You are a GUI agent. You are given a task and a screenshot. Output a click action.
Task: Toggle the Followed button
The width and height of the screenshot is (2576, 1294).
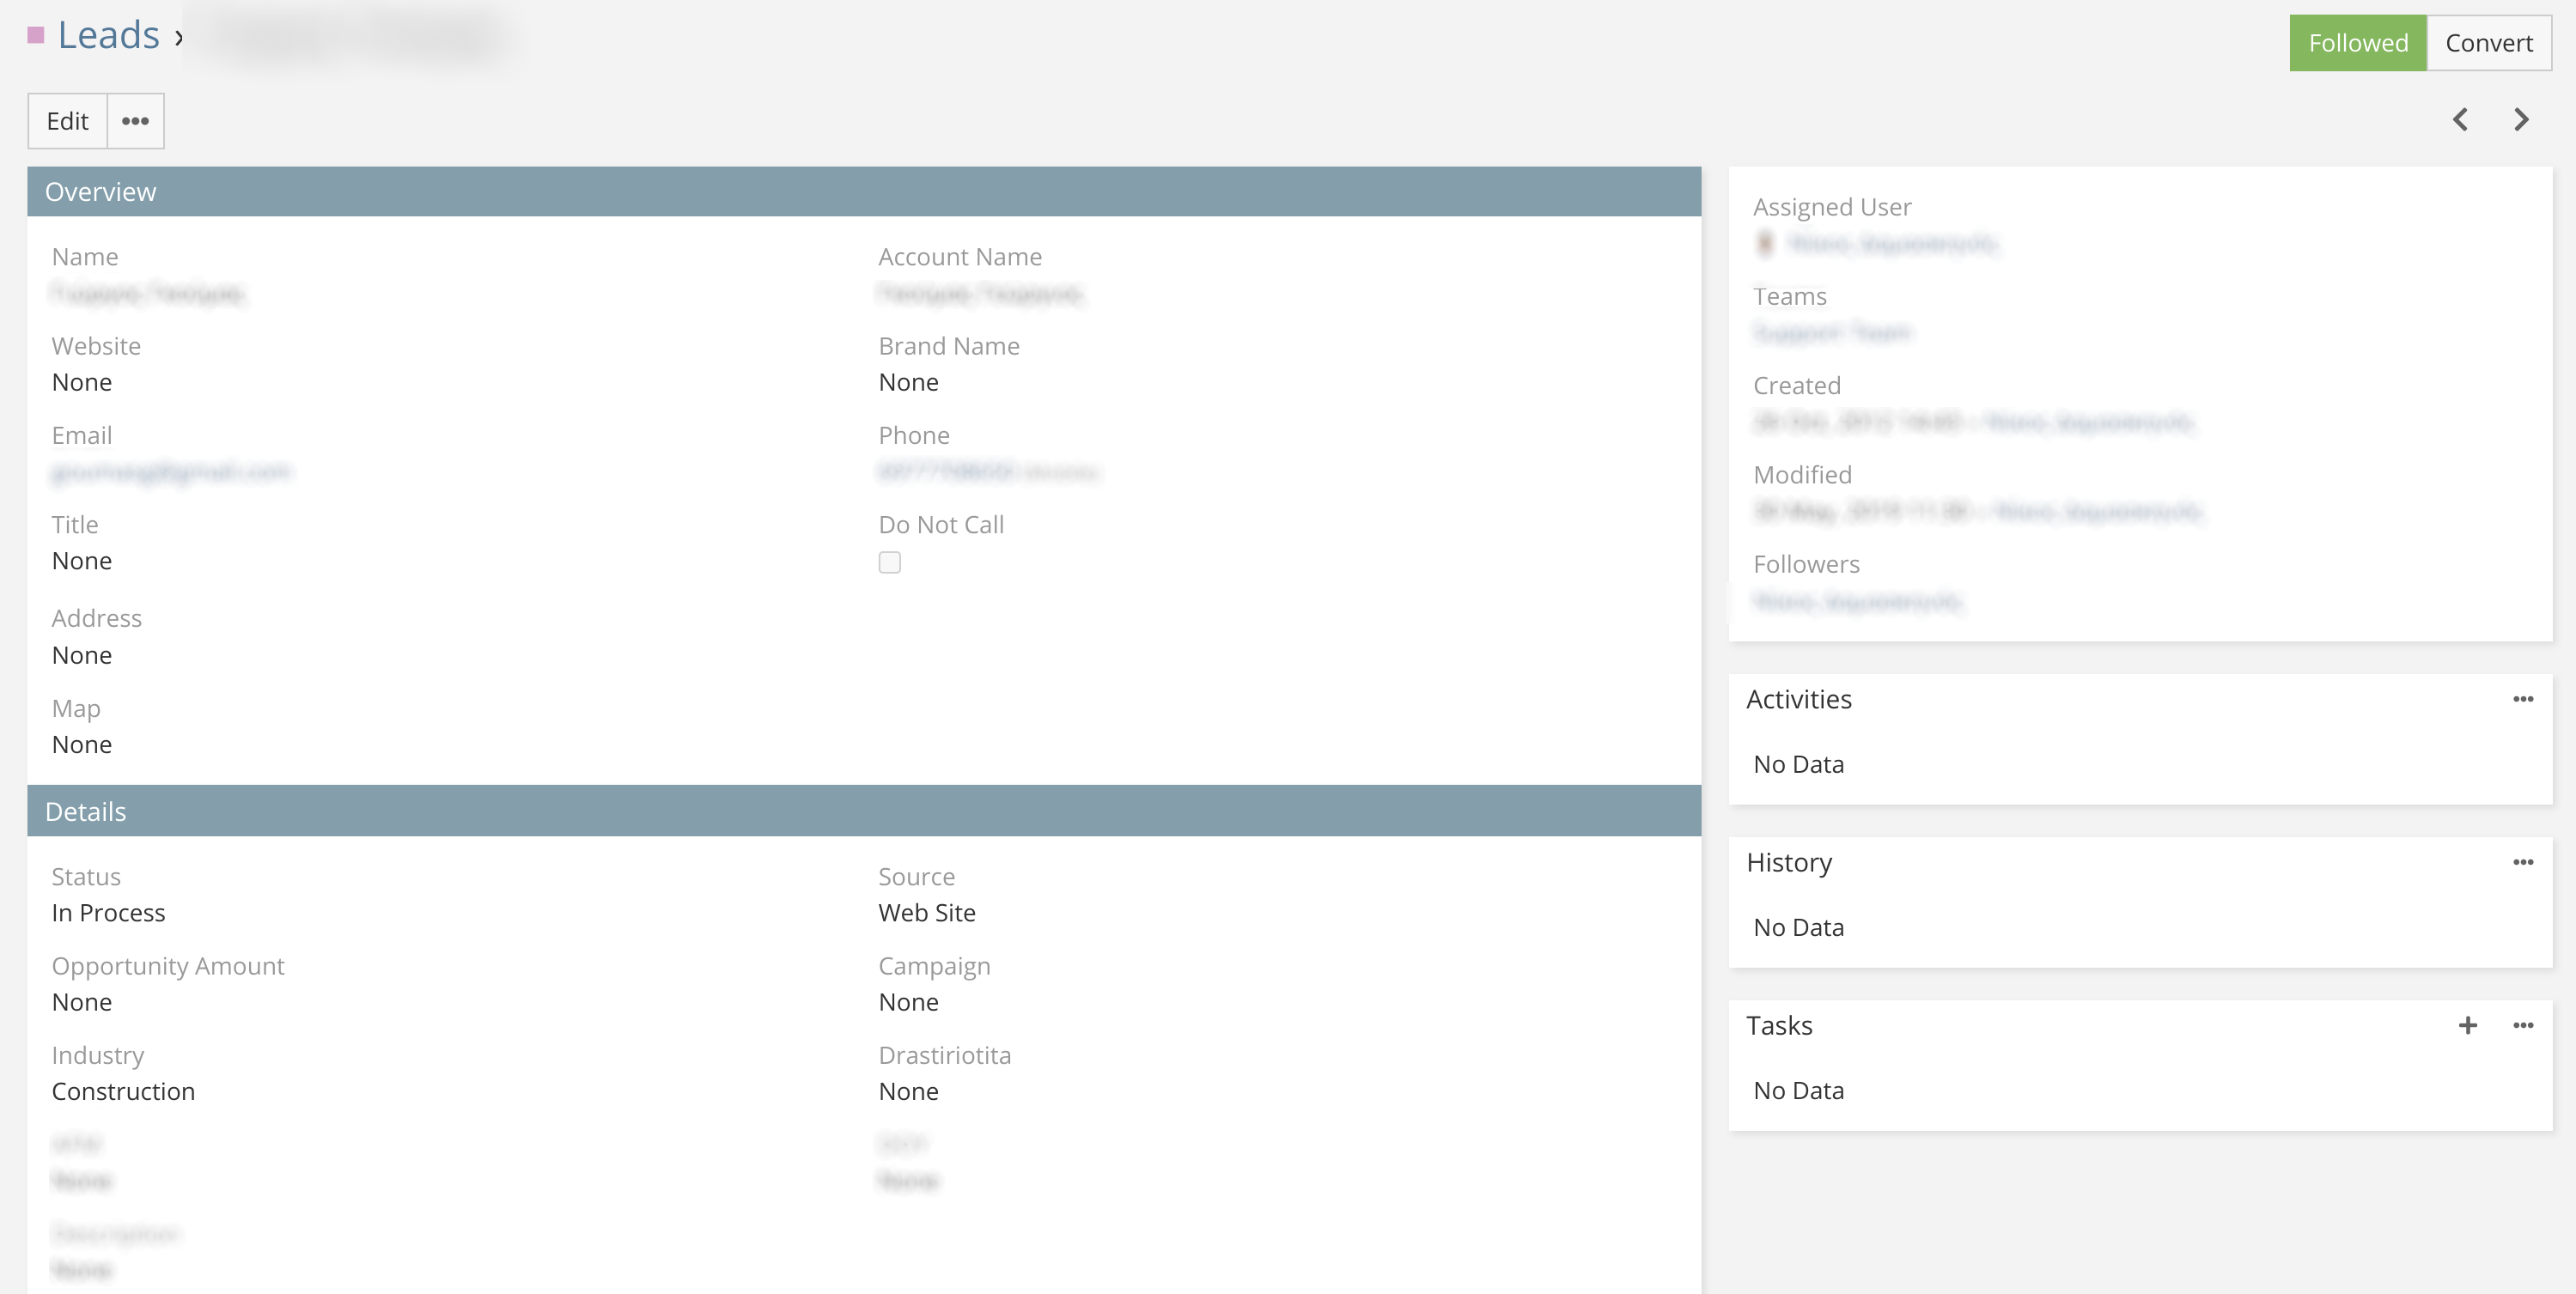(2357, 43)
